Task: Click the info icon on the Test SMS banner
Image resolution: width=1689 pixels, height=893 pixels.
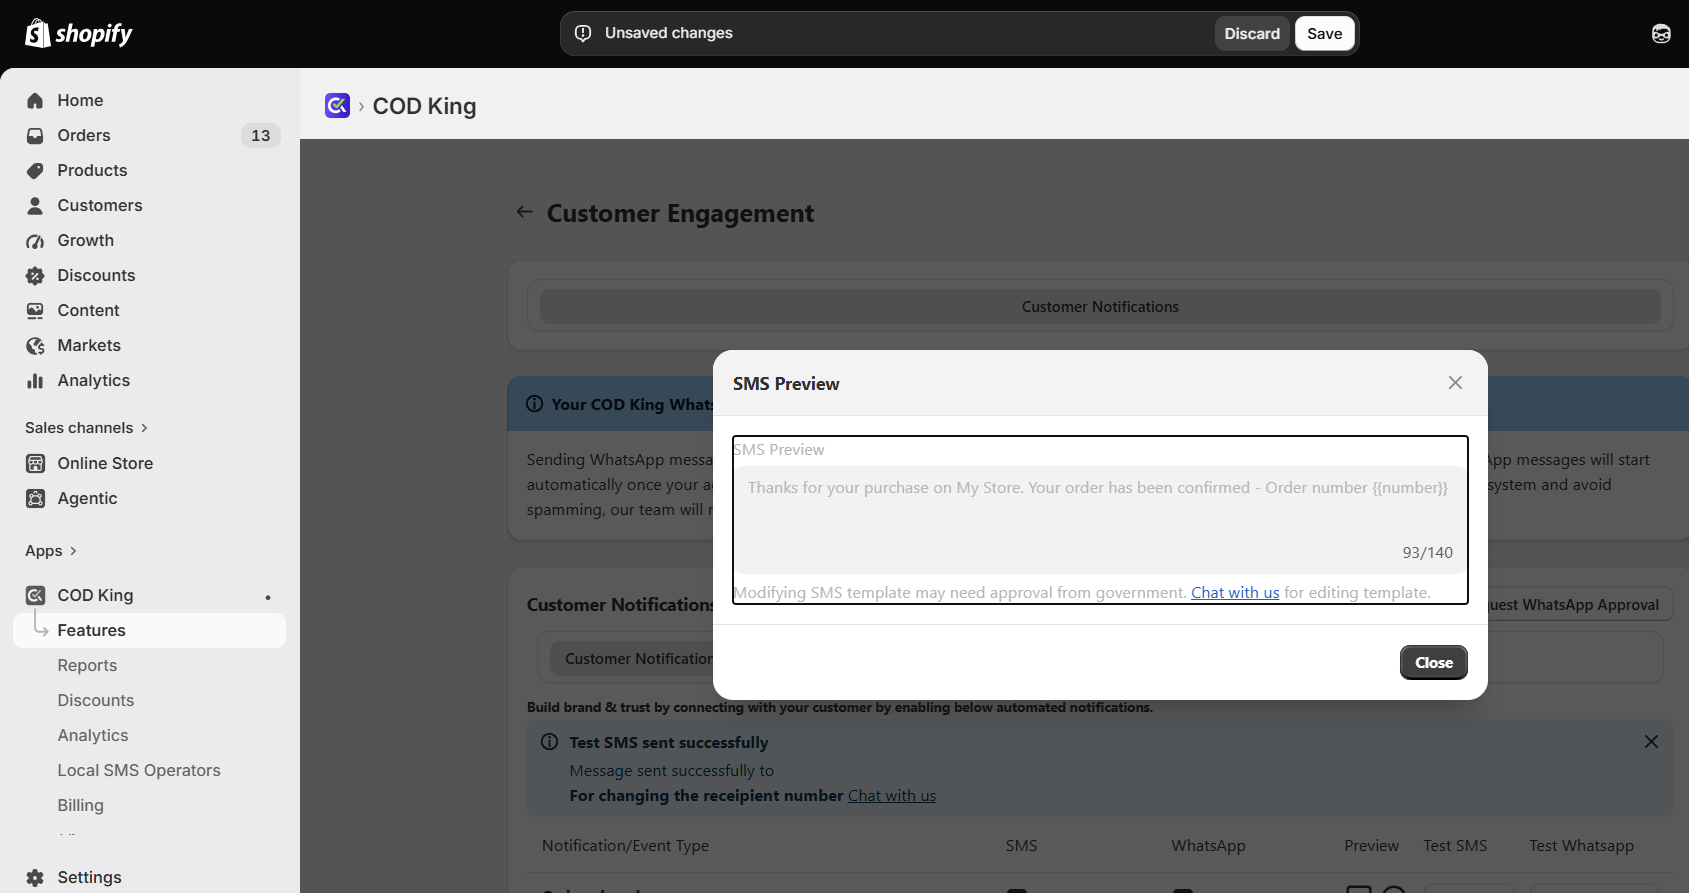Action: pos(549,742)
